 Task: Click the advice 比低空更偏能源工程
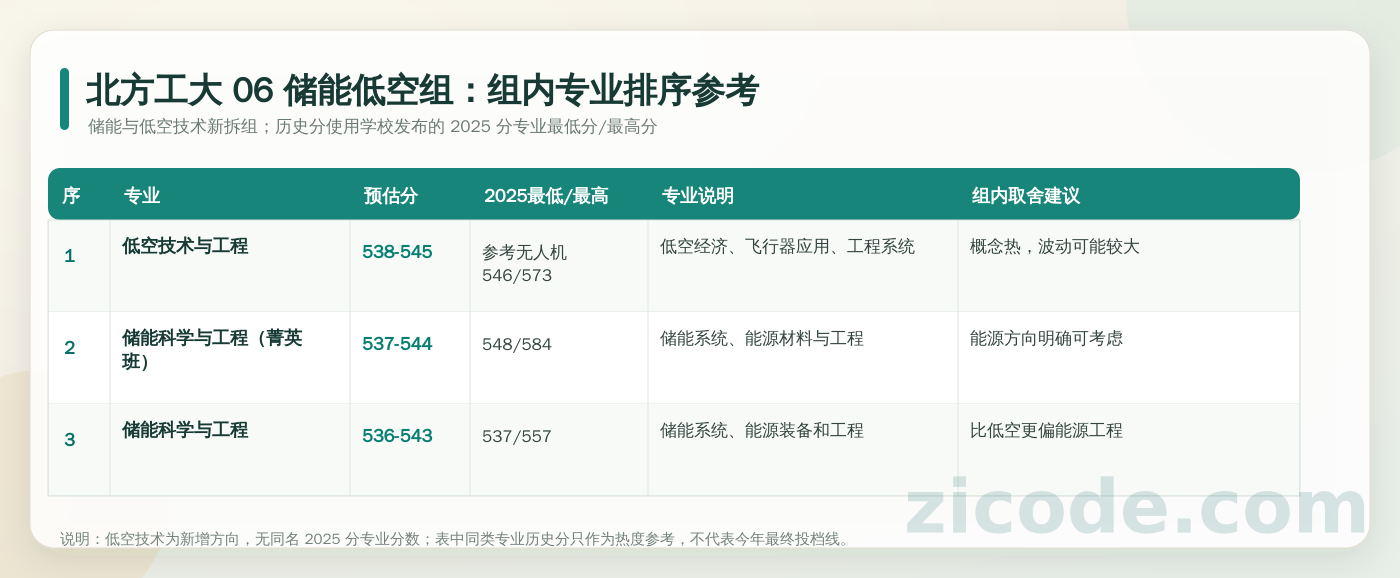point(1046,430)
